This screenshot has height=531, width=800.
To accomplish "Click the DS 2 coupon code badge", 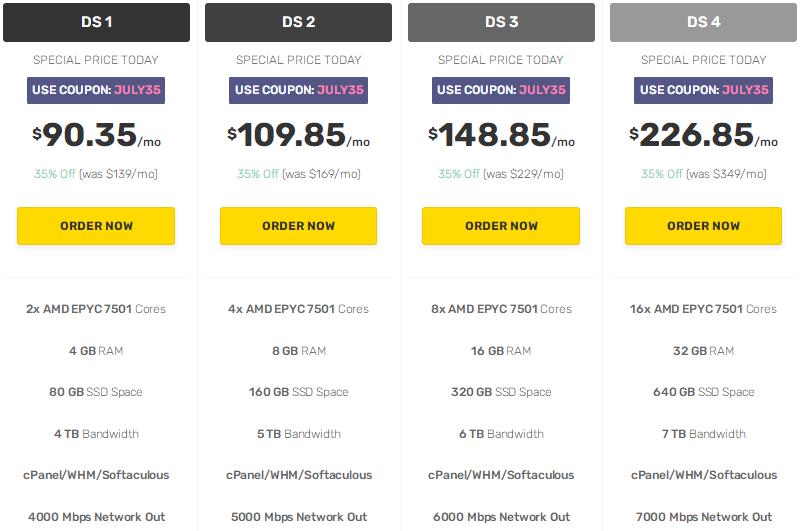I will coord(299,90).
